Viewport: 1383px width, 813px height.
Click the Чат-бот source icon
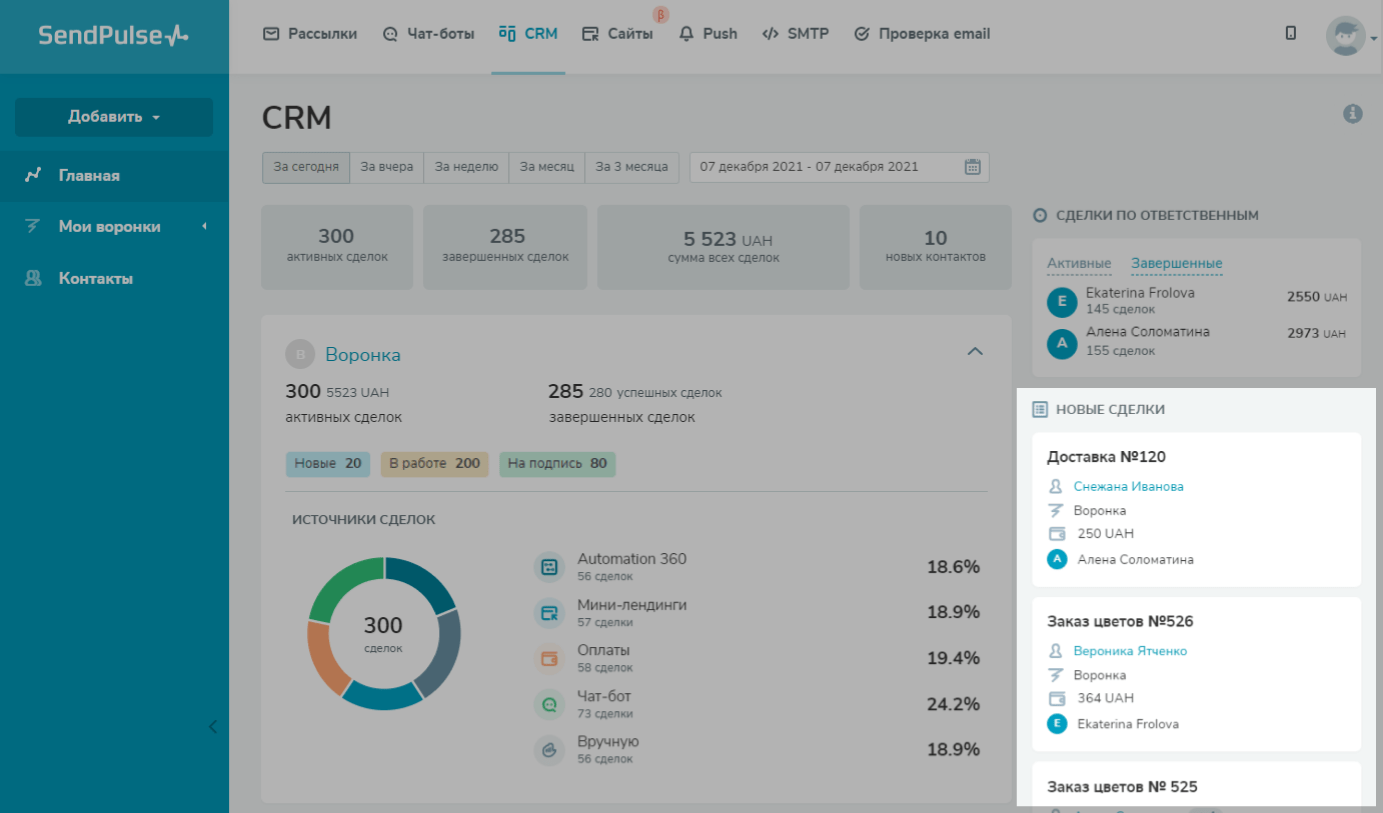coord(548,705)
